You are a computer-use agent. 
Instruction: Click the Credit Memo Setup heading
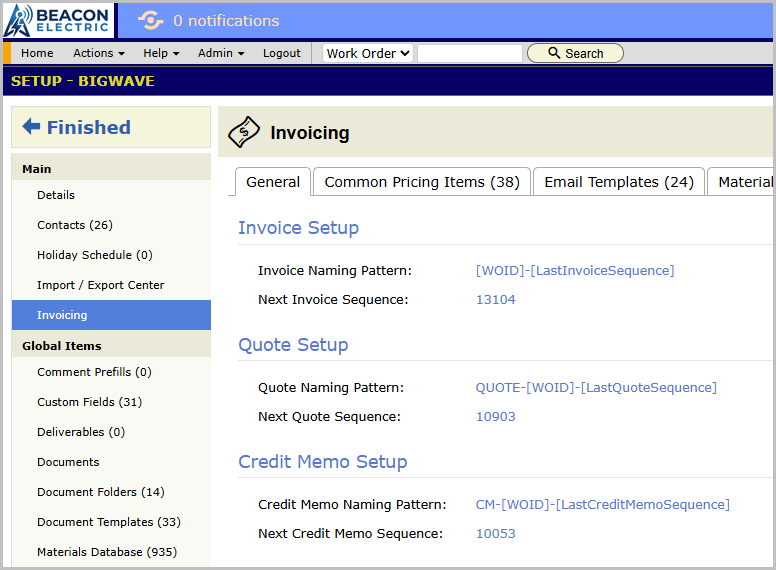pos(323,462)
